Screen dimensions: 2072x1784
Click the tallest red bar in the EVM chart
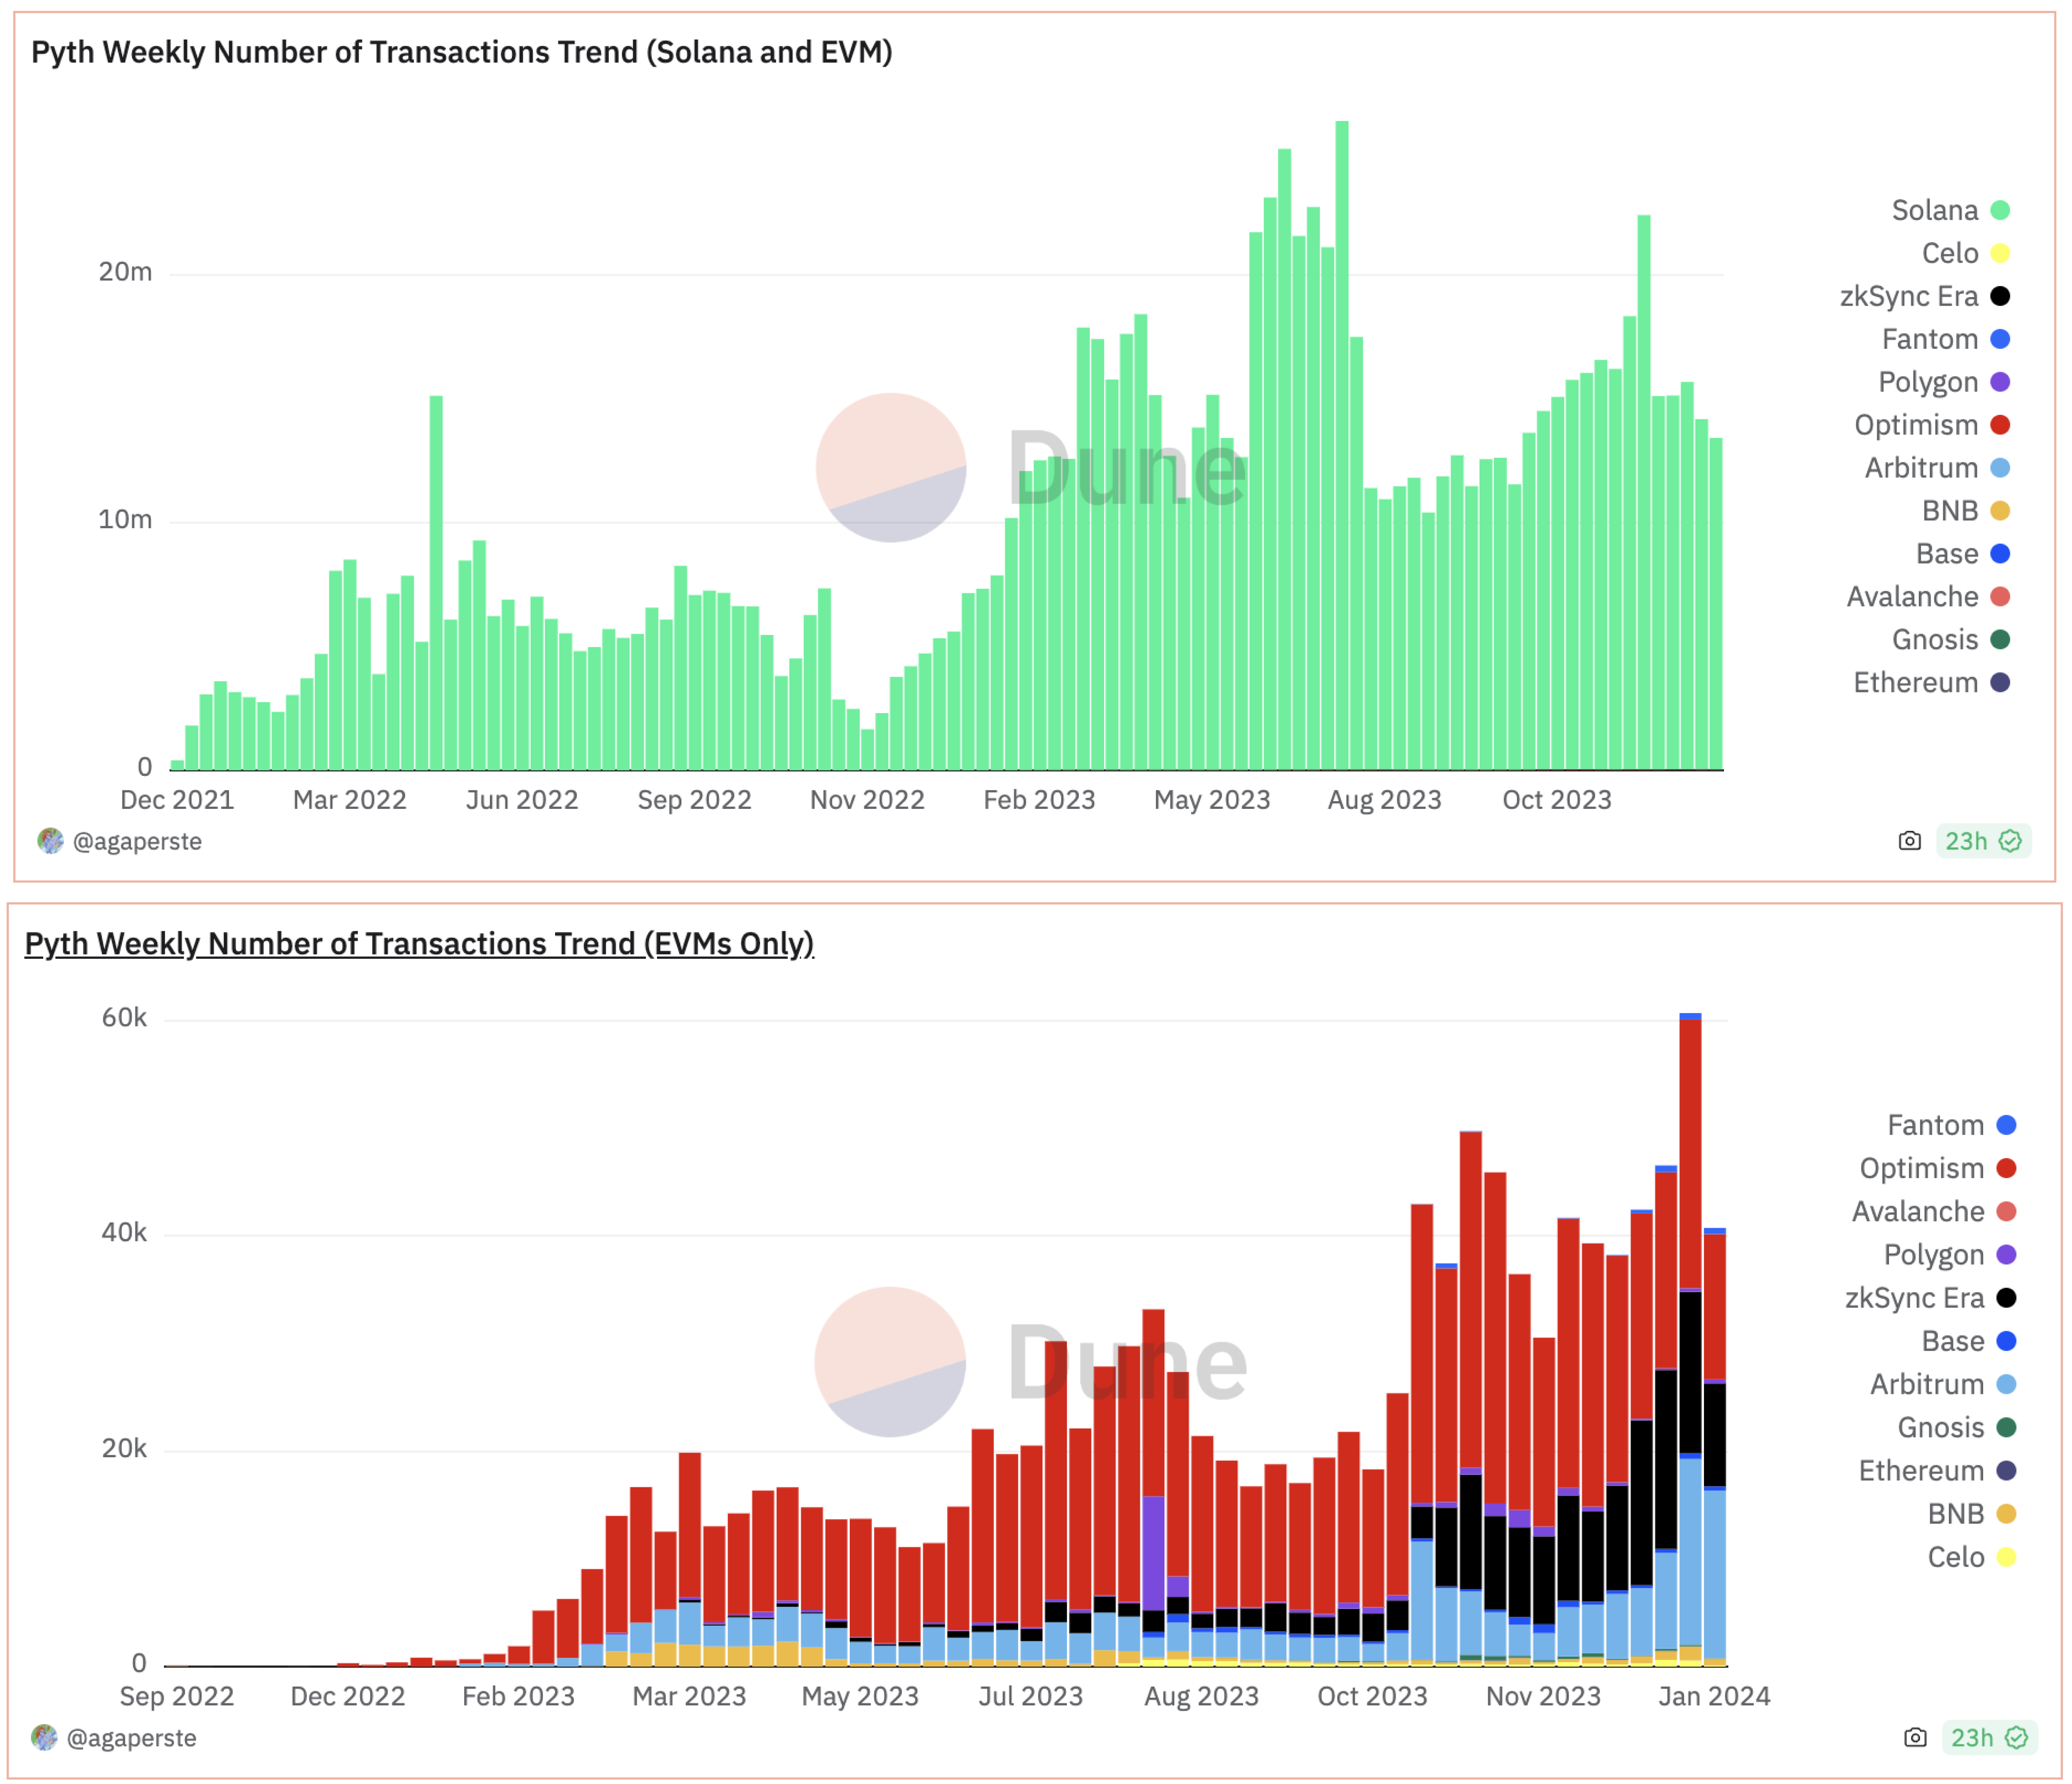[x=1690, y=1150]
